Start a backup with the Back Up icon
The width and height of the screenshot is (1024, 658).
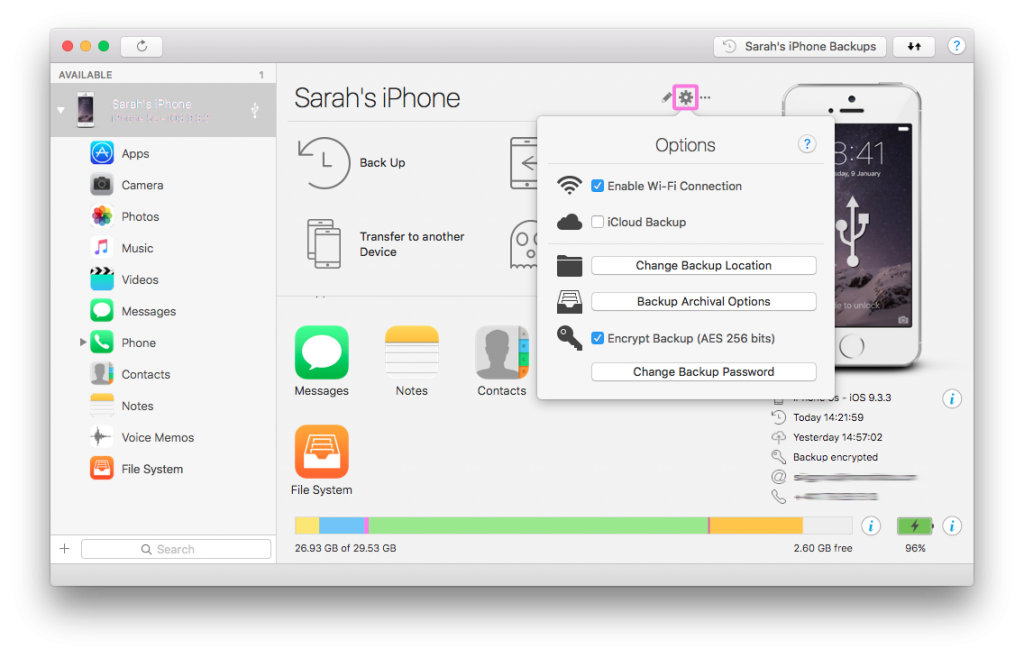pos(322,163)
